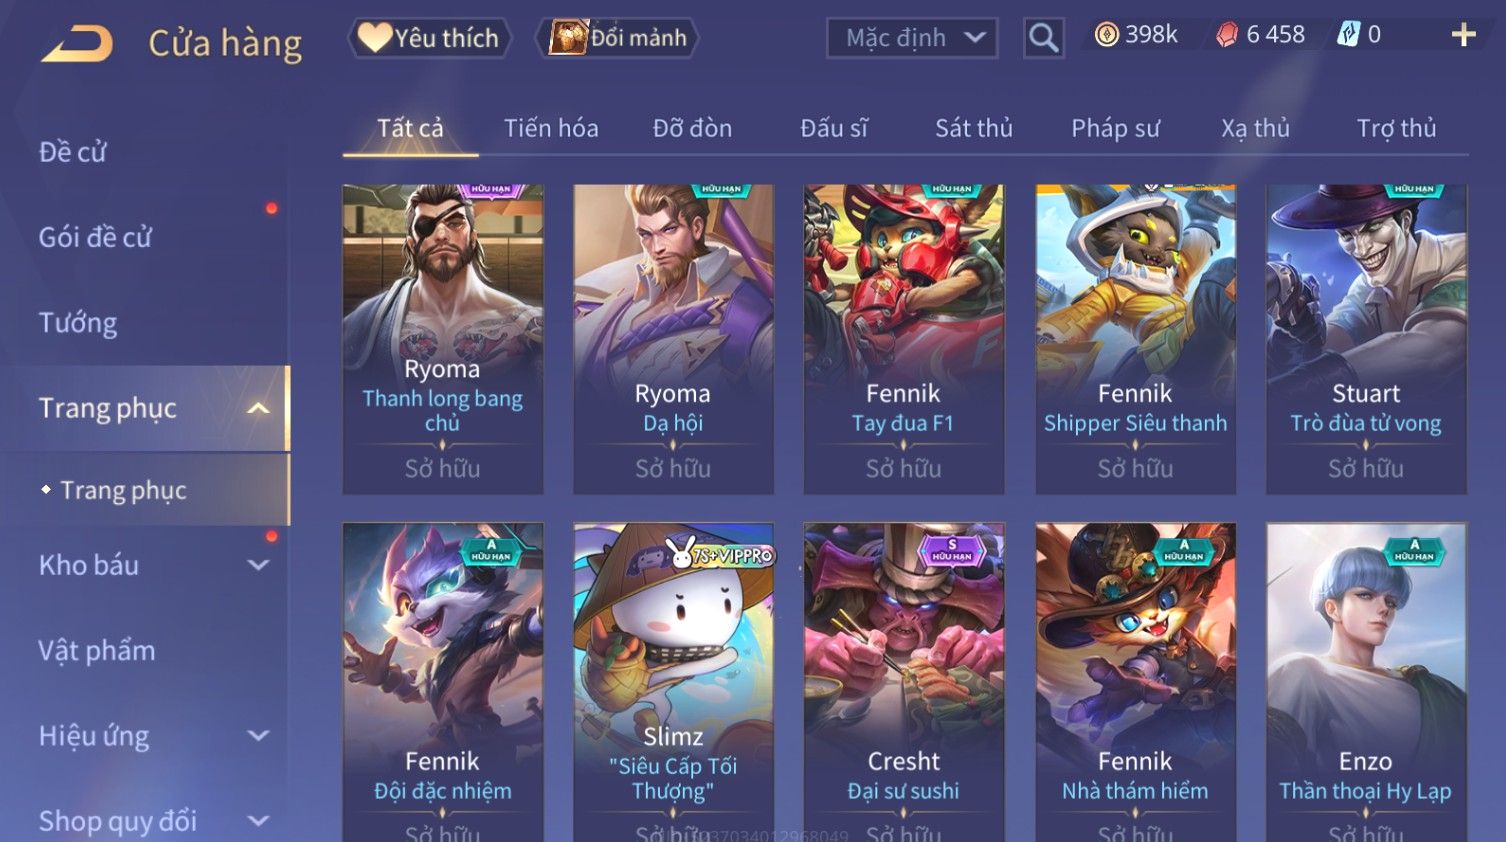This screenshot has height=842, width=1506.
Task: Open the Tướng sidebar menu
Action: point(78,323)
